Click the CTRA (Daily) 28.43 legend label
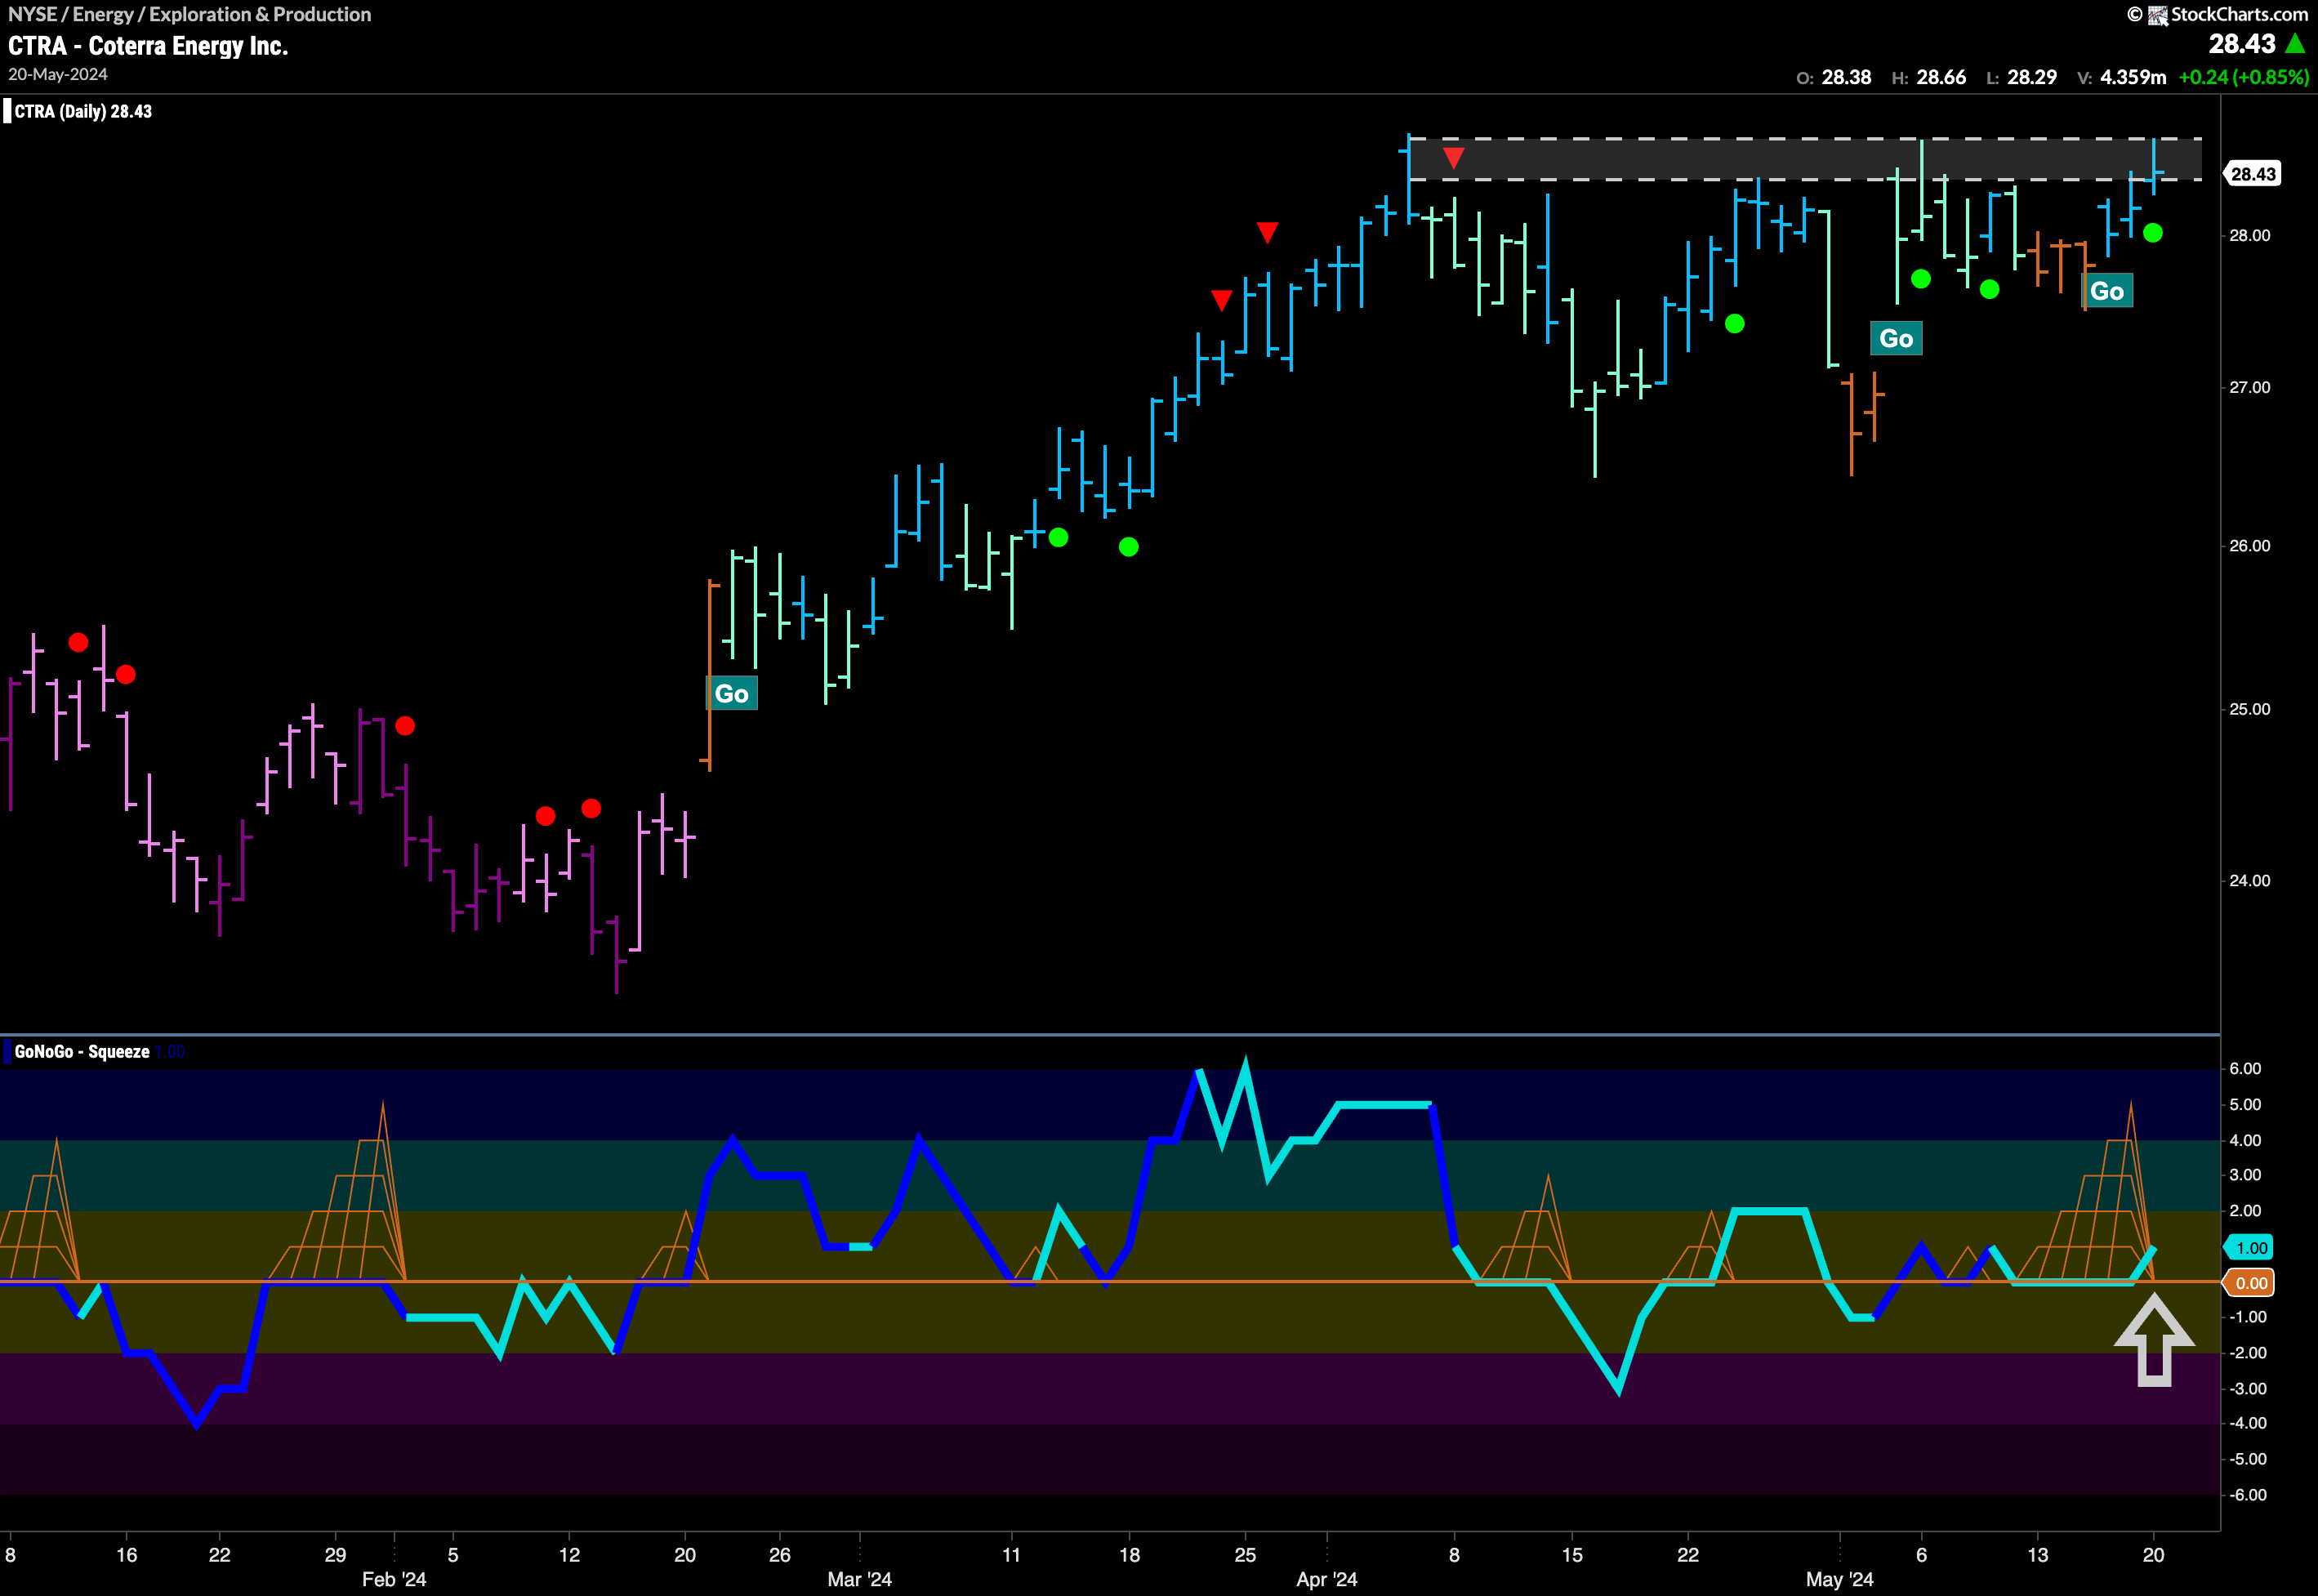This screenshot has height=1596, width=2318. point(83,111)
